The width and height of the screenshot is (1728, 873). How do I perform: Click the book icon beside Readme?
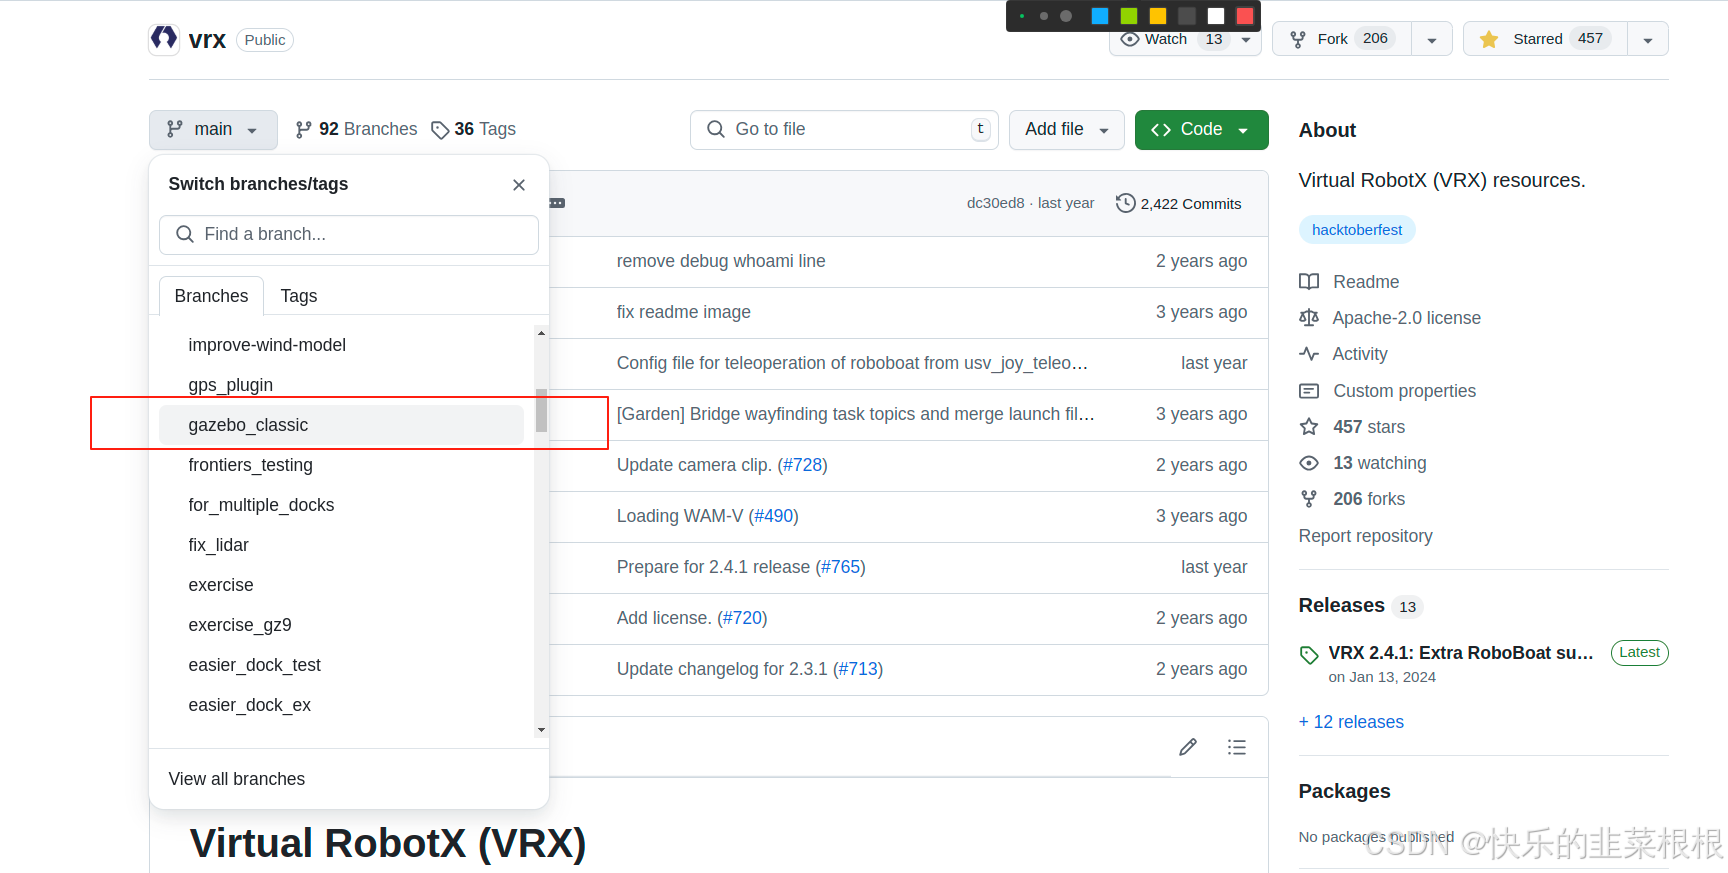[1309, 282]
